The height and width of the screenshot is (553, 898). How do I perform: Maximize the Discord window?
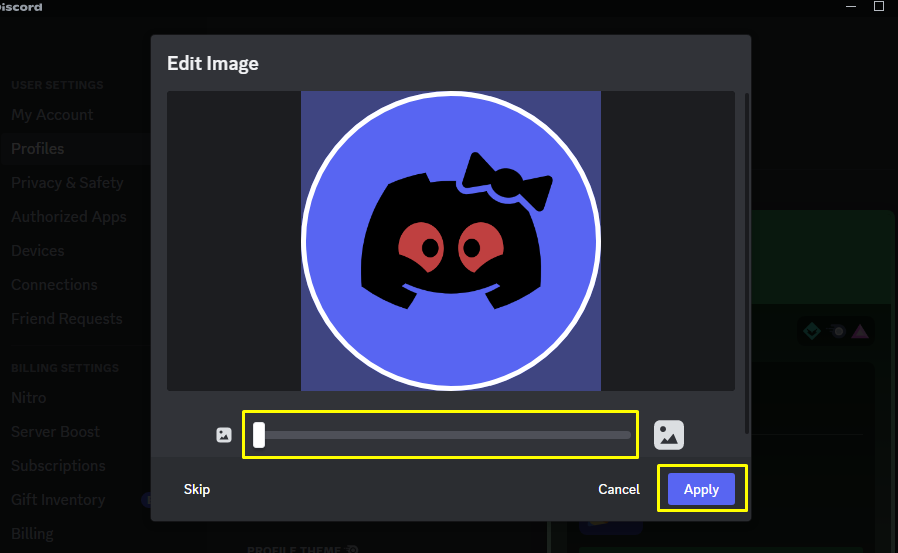(x=879, y=6)
